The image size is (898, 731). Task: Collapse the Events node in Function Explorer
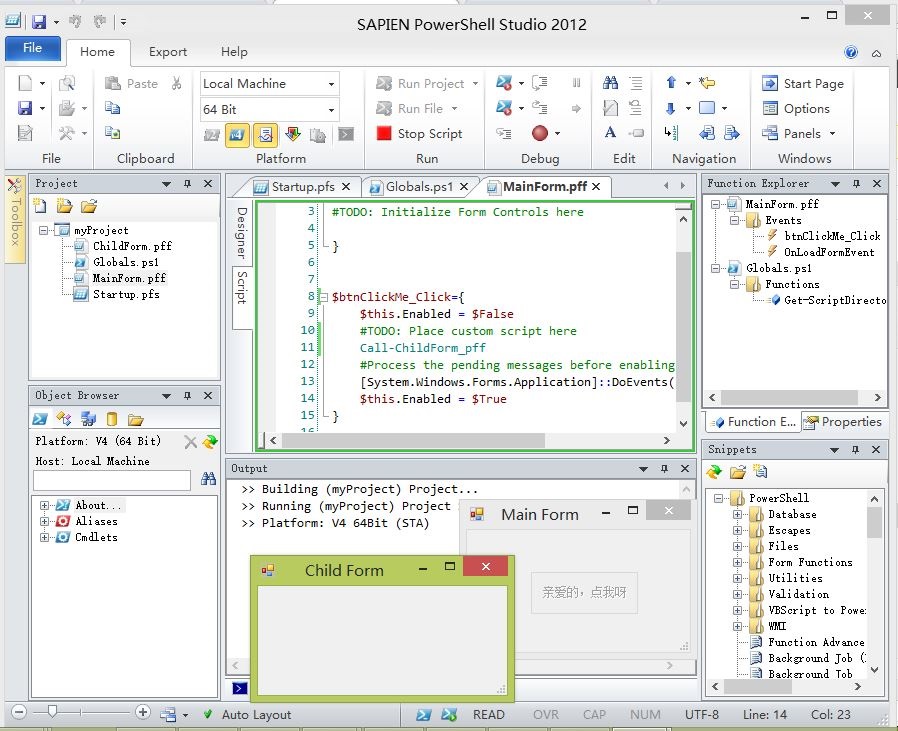tap(734, 221)
